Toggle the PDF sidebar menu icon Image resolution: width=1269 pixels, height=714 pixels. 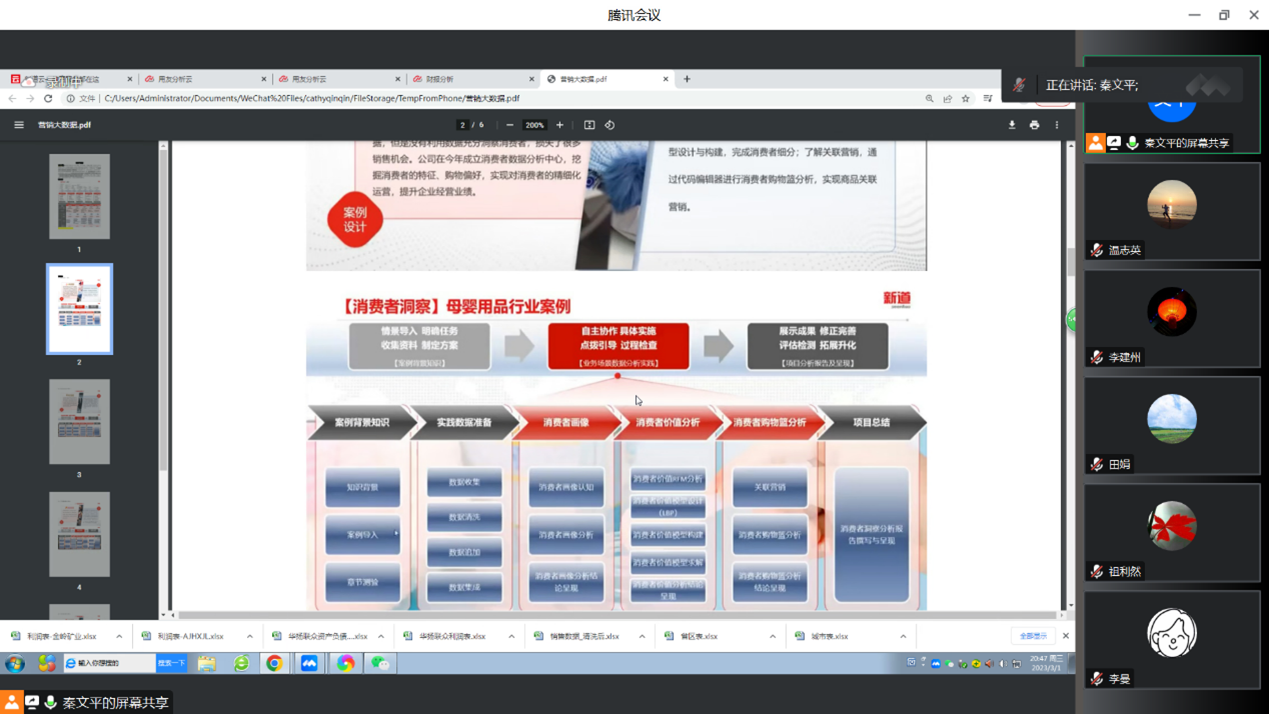tap(19, 125)
